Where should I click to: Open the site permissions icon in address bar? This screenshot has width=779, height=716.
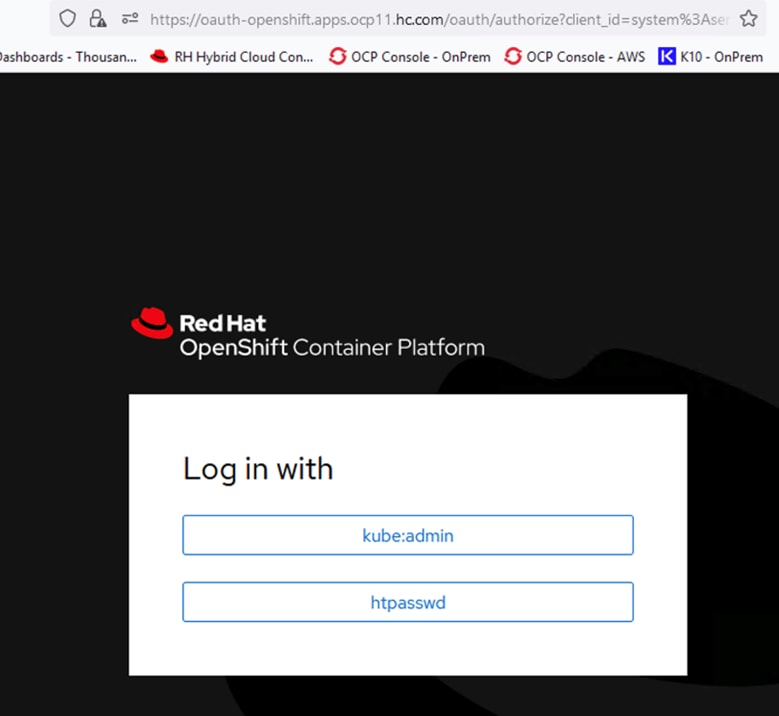(x=130, y=19)
